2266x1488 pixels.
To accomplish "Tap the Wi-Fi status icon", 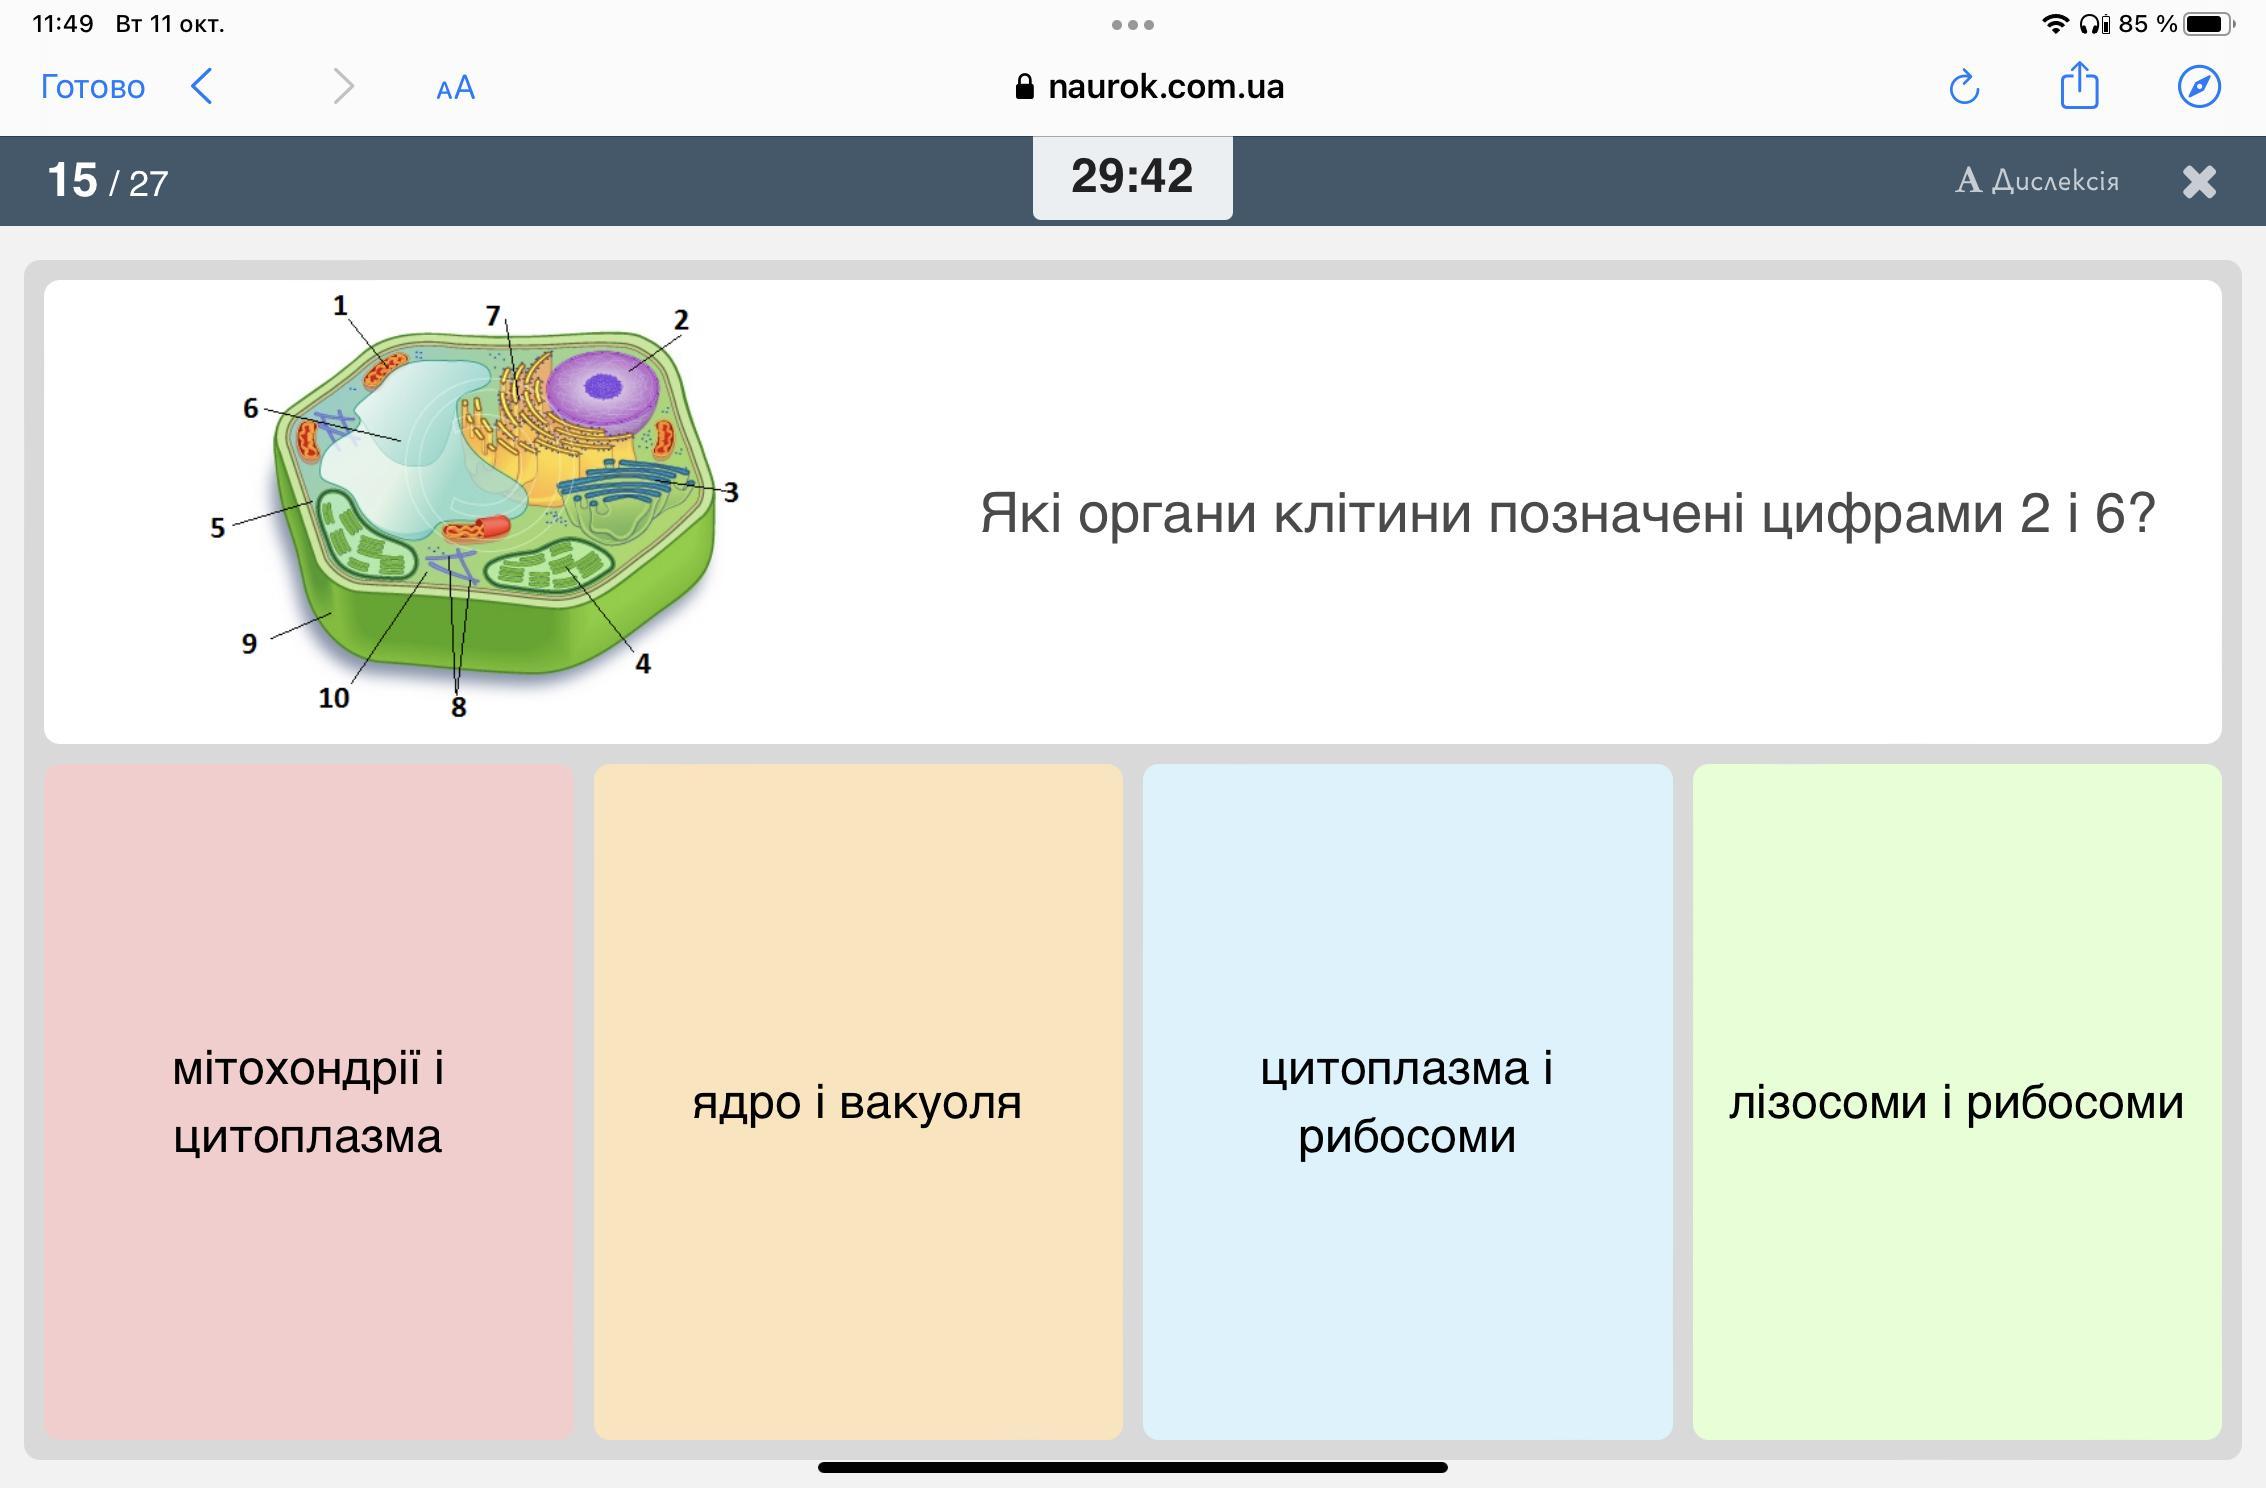I will coord(2054,24).
